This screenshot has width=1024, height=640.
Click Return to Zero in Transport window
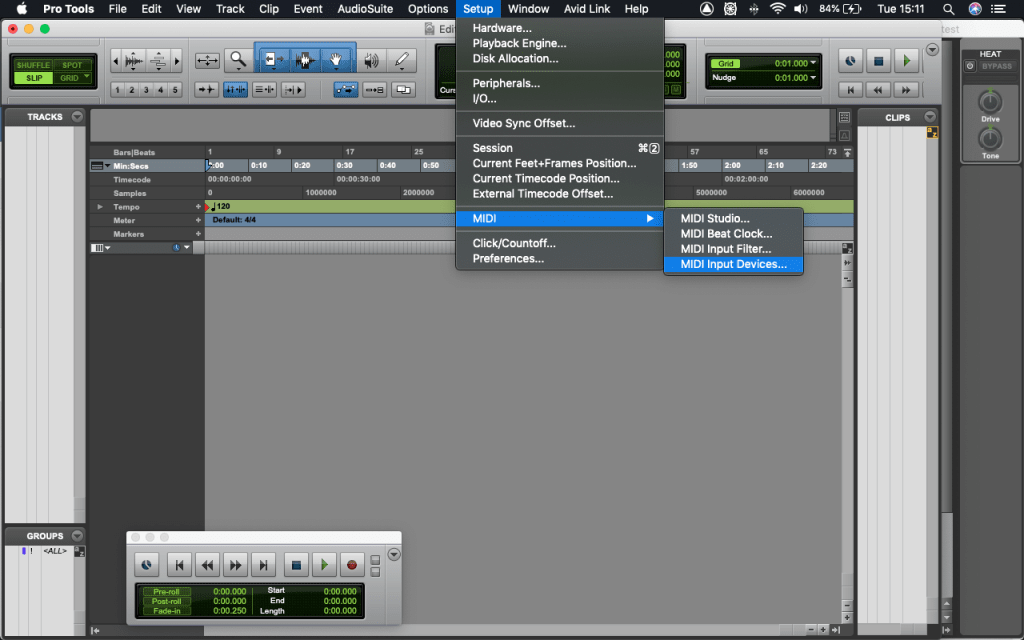pyautogui.click(x=179, y=565)
